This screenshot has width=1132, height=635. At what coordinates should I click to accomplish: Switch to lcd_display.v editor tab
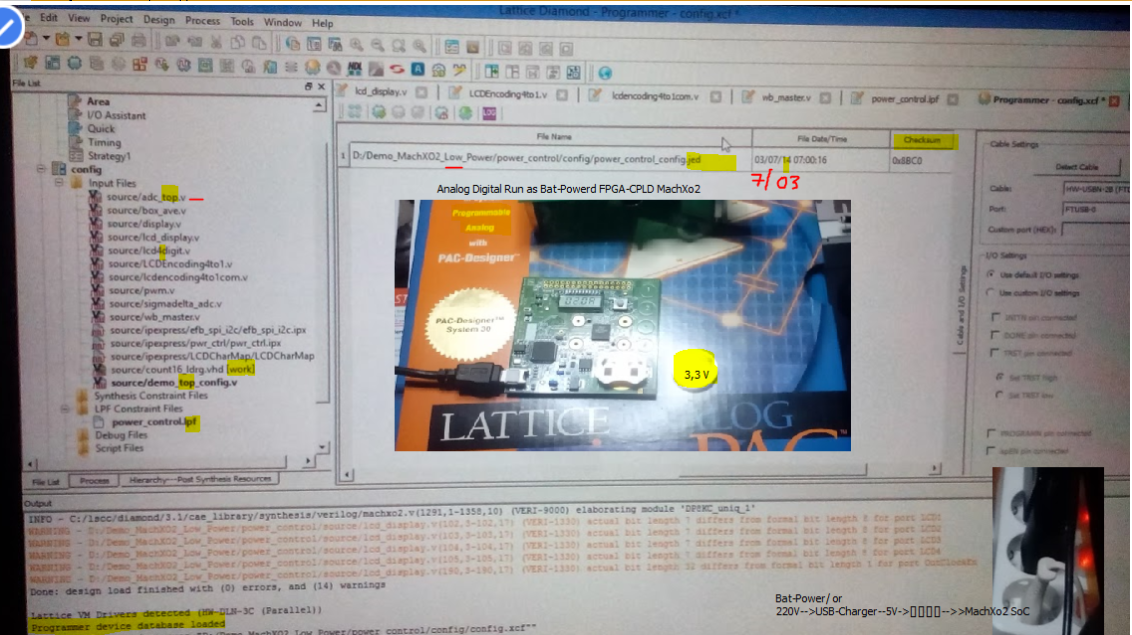380,92
